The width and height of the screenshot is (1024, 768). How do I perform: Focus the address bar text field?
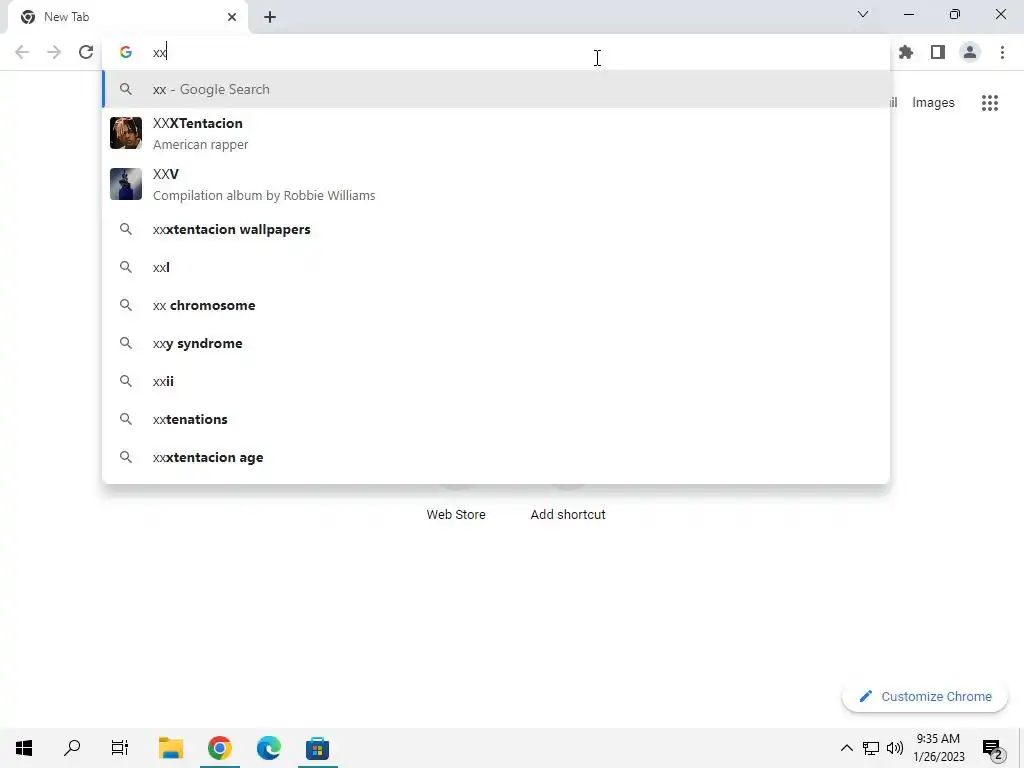pyautogui.click(x=496, y=52)
